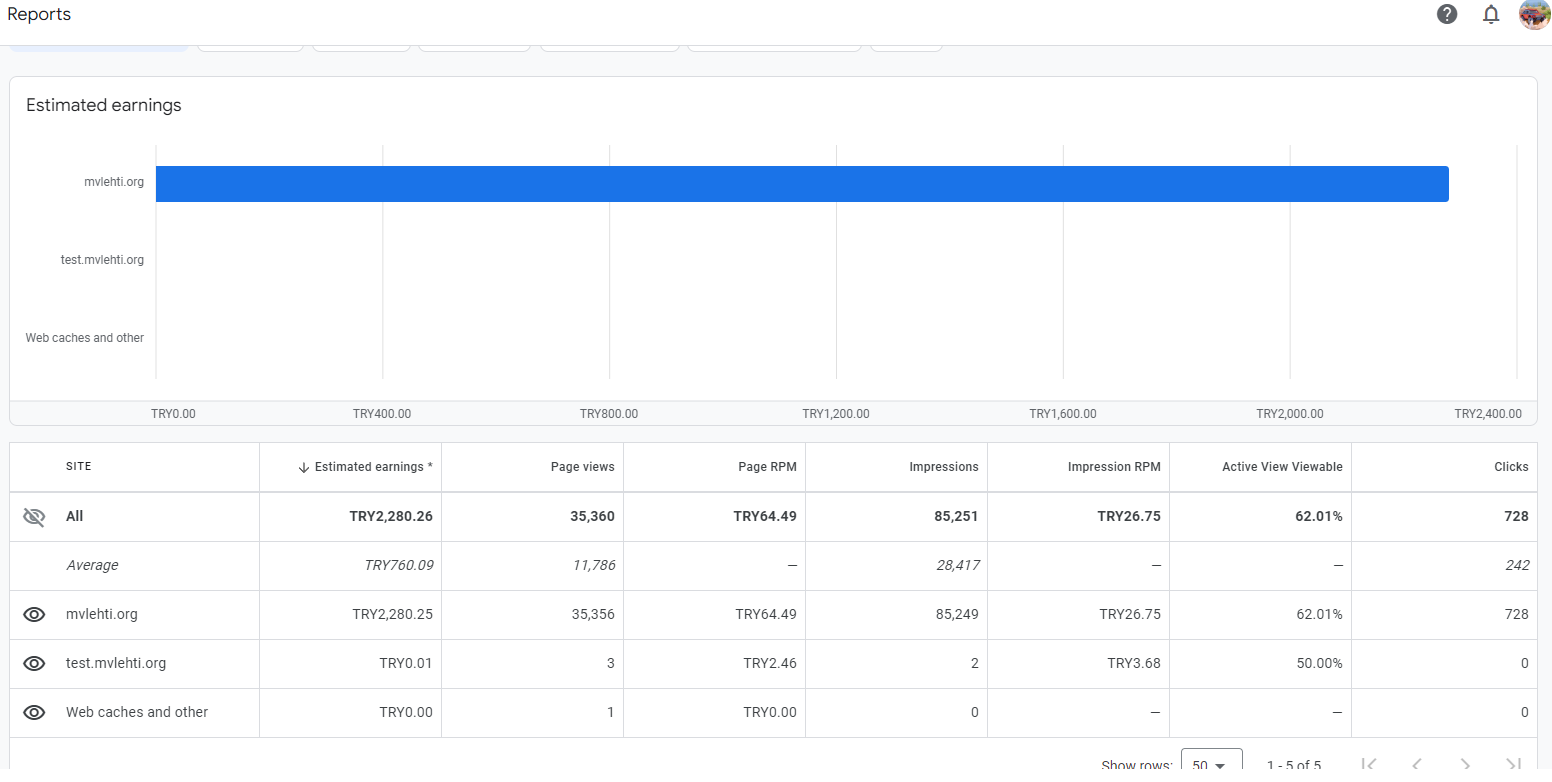The width and height of the screenshot is (1552, 782).
Task: Sort by the Page views column header
Action: click(x=583, y=467)
